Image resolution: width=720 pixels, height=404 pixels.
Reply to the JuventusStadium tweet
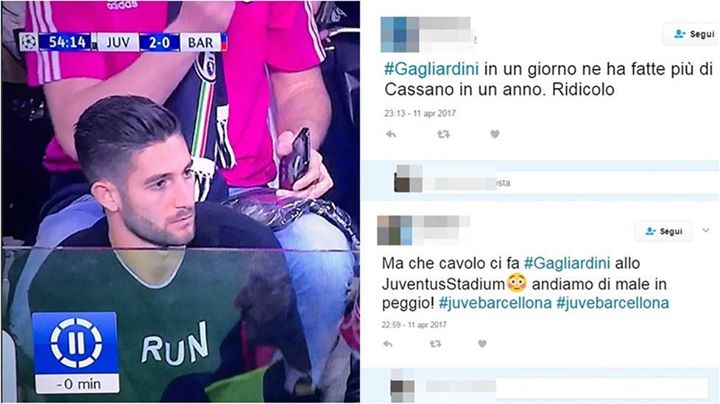(x=388, y=344)
